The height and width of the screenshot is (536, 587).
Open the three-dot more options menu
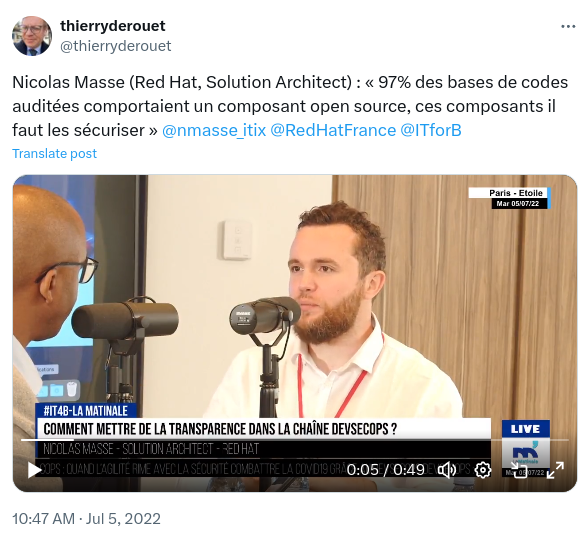pyautogui.click(x=568, y=27)
